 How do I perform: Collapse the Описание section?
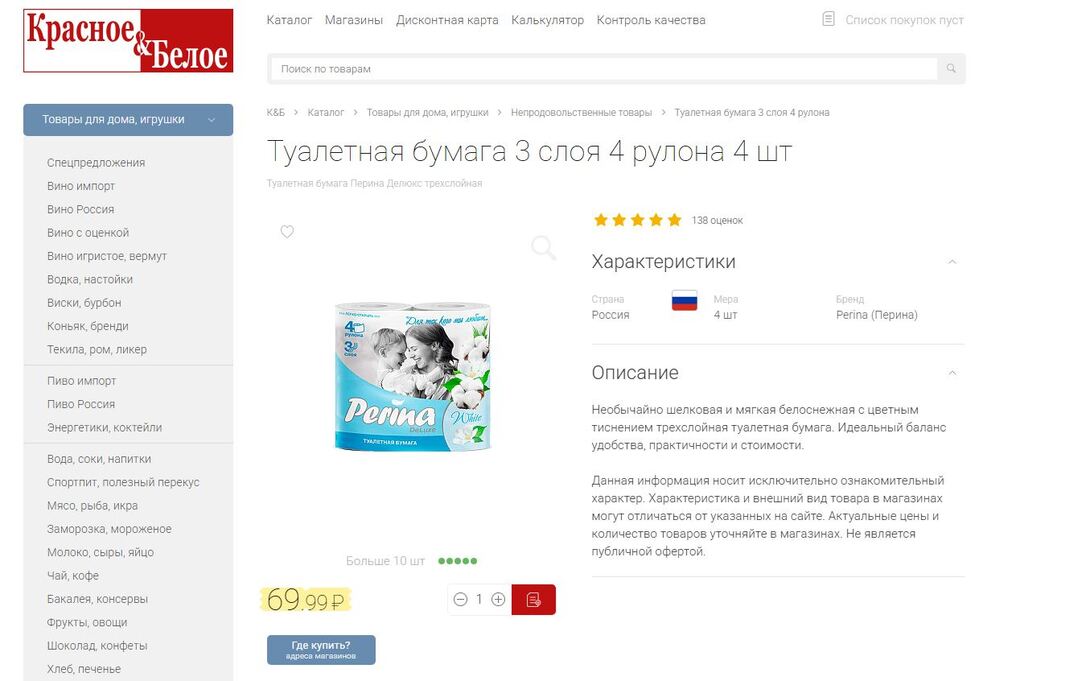952,373
